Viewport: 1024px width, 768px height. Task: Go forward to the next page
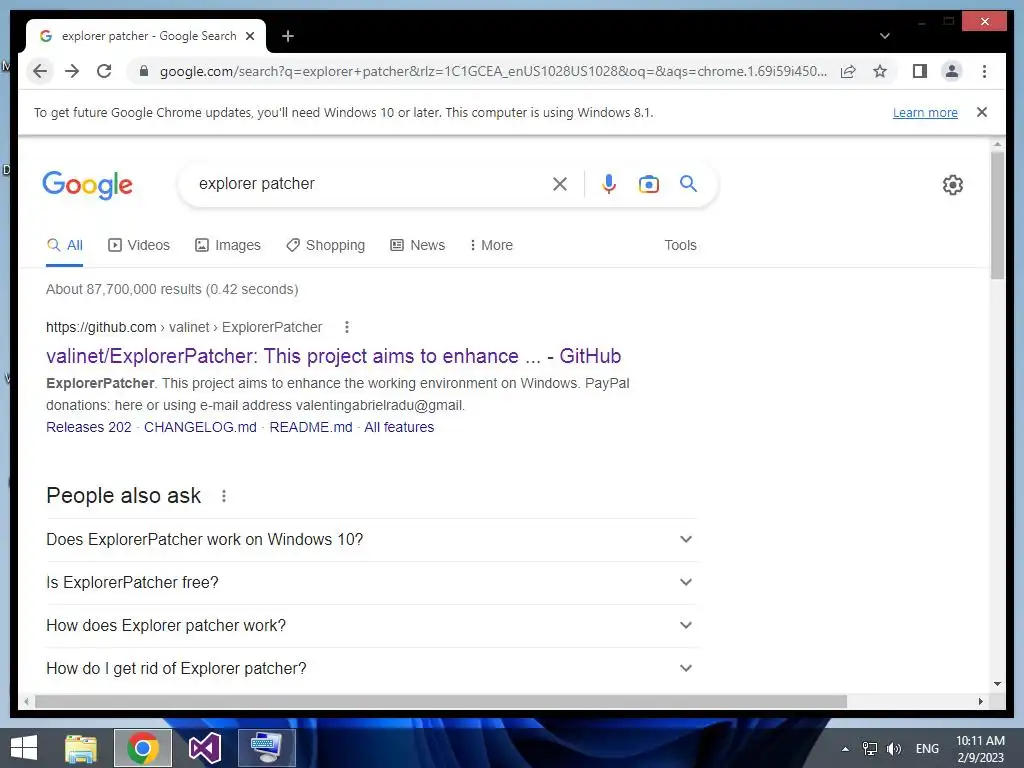tap(72, 71)
